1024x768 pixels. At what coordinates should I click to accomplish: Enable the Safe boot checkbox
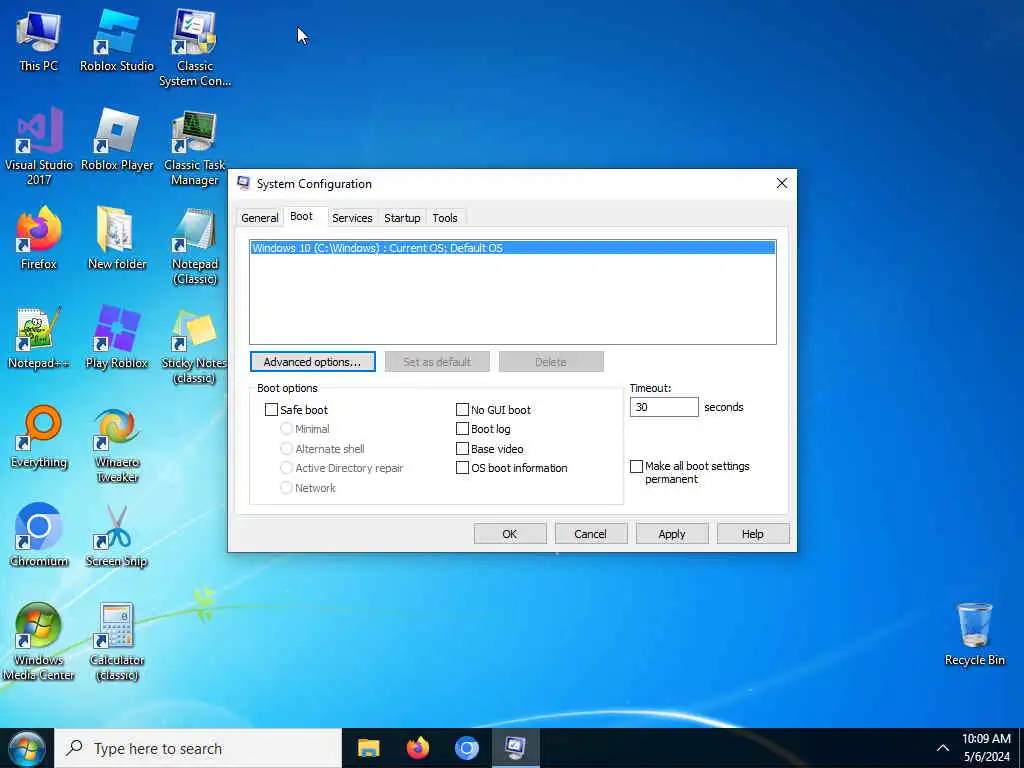coord(271,409)
